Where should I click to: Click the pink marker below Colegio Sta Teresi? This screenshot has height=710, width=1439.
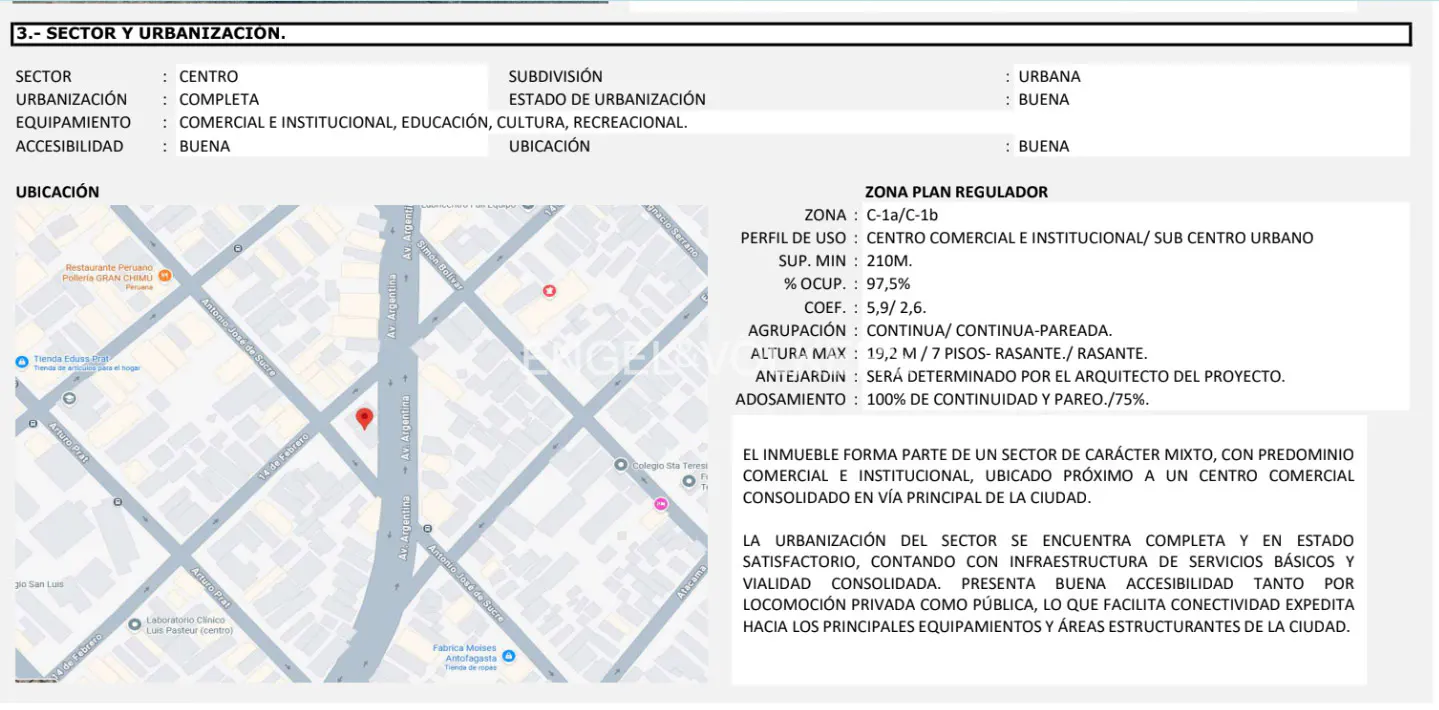coord(660,504)
